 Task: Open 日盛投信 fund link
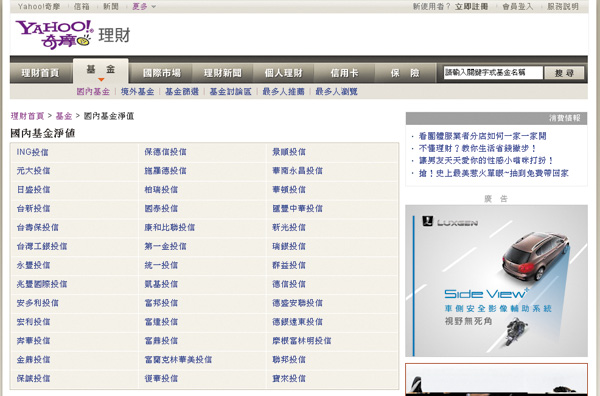(33, 190)
